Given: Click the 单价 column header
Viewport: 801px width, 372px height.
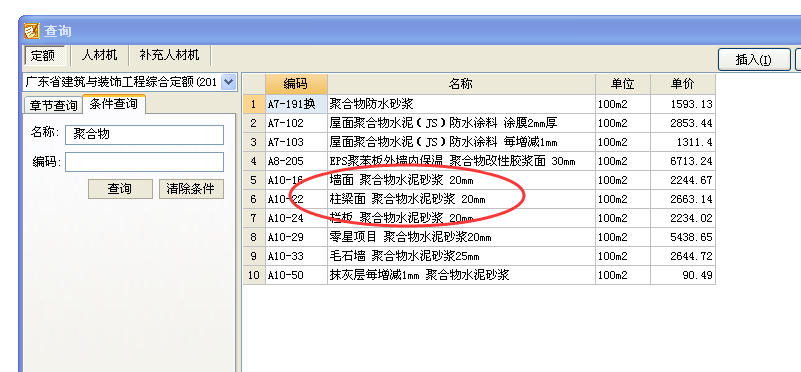Looking at the screenshot, I should [682, 84].
